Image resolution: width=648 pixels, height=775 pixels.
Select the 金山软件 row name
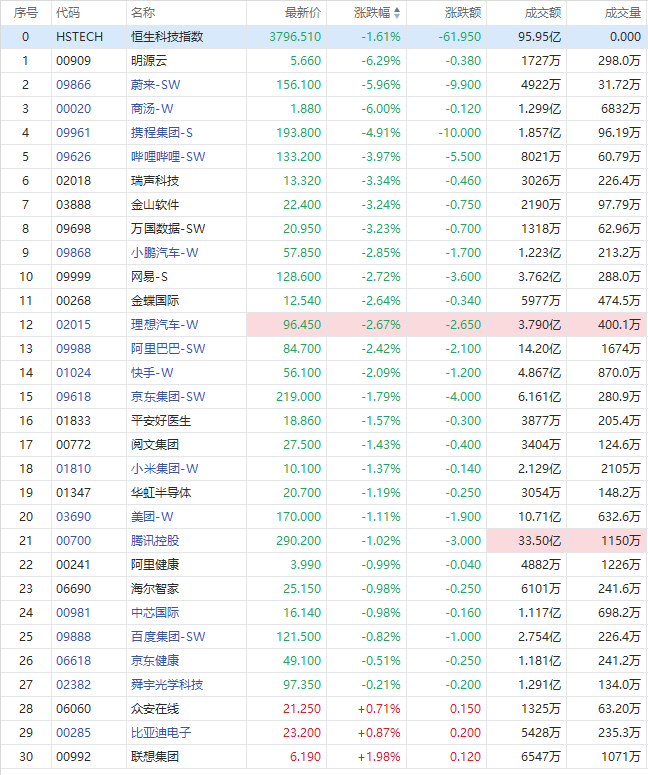[155, 205]
